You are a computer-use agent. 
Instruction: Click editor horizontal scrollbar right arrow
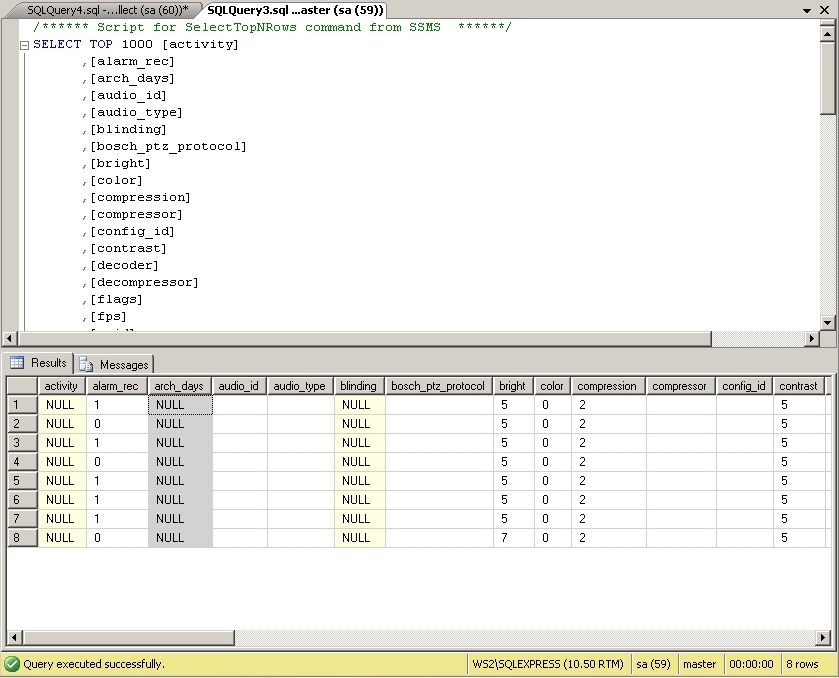click(x=812, y=339)
